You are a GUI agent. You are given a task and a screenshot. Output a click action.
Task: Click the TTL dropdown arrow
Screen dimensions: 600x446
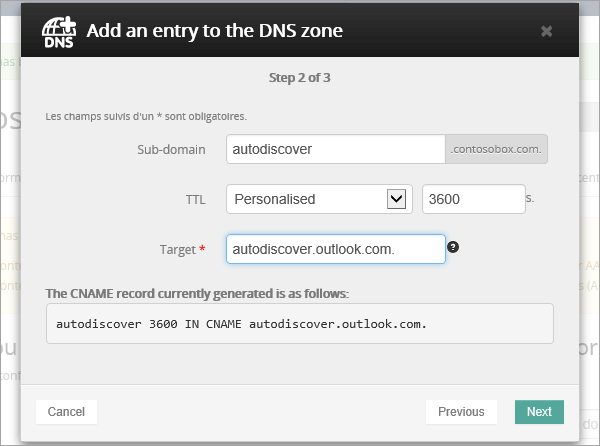[396, 199]
